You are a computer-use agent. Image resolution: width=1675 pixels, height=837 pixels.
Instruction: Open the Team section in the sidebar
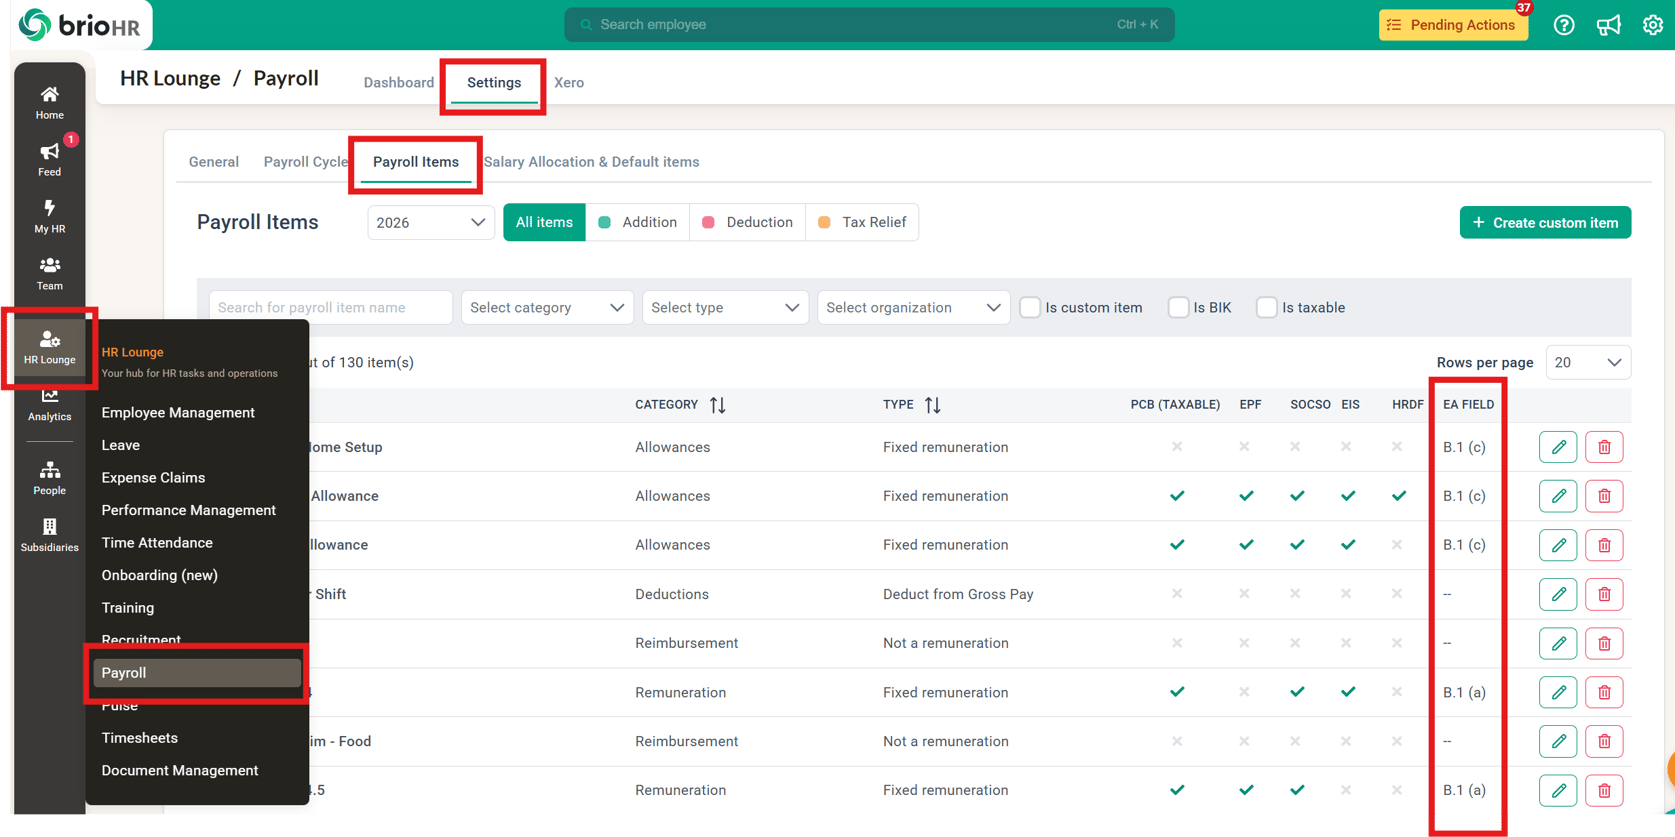pos(49,273)
